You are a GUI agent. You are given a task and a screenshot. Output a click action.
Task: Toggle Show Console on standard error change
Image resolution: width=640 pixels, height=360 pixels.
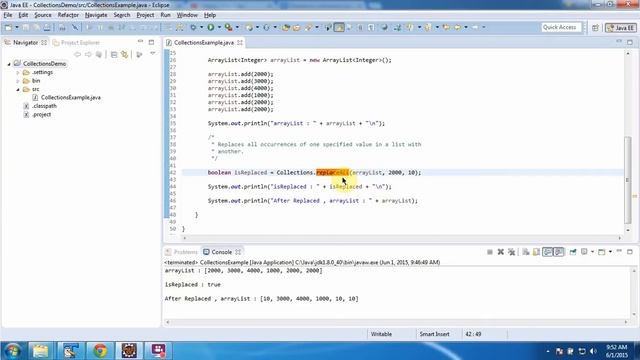[x=558, y=252]
